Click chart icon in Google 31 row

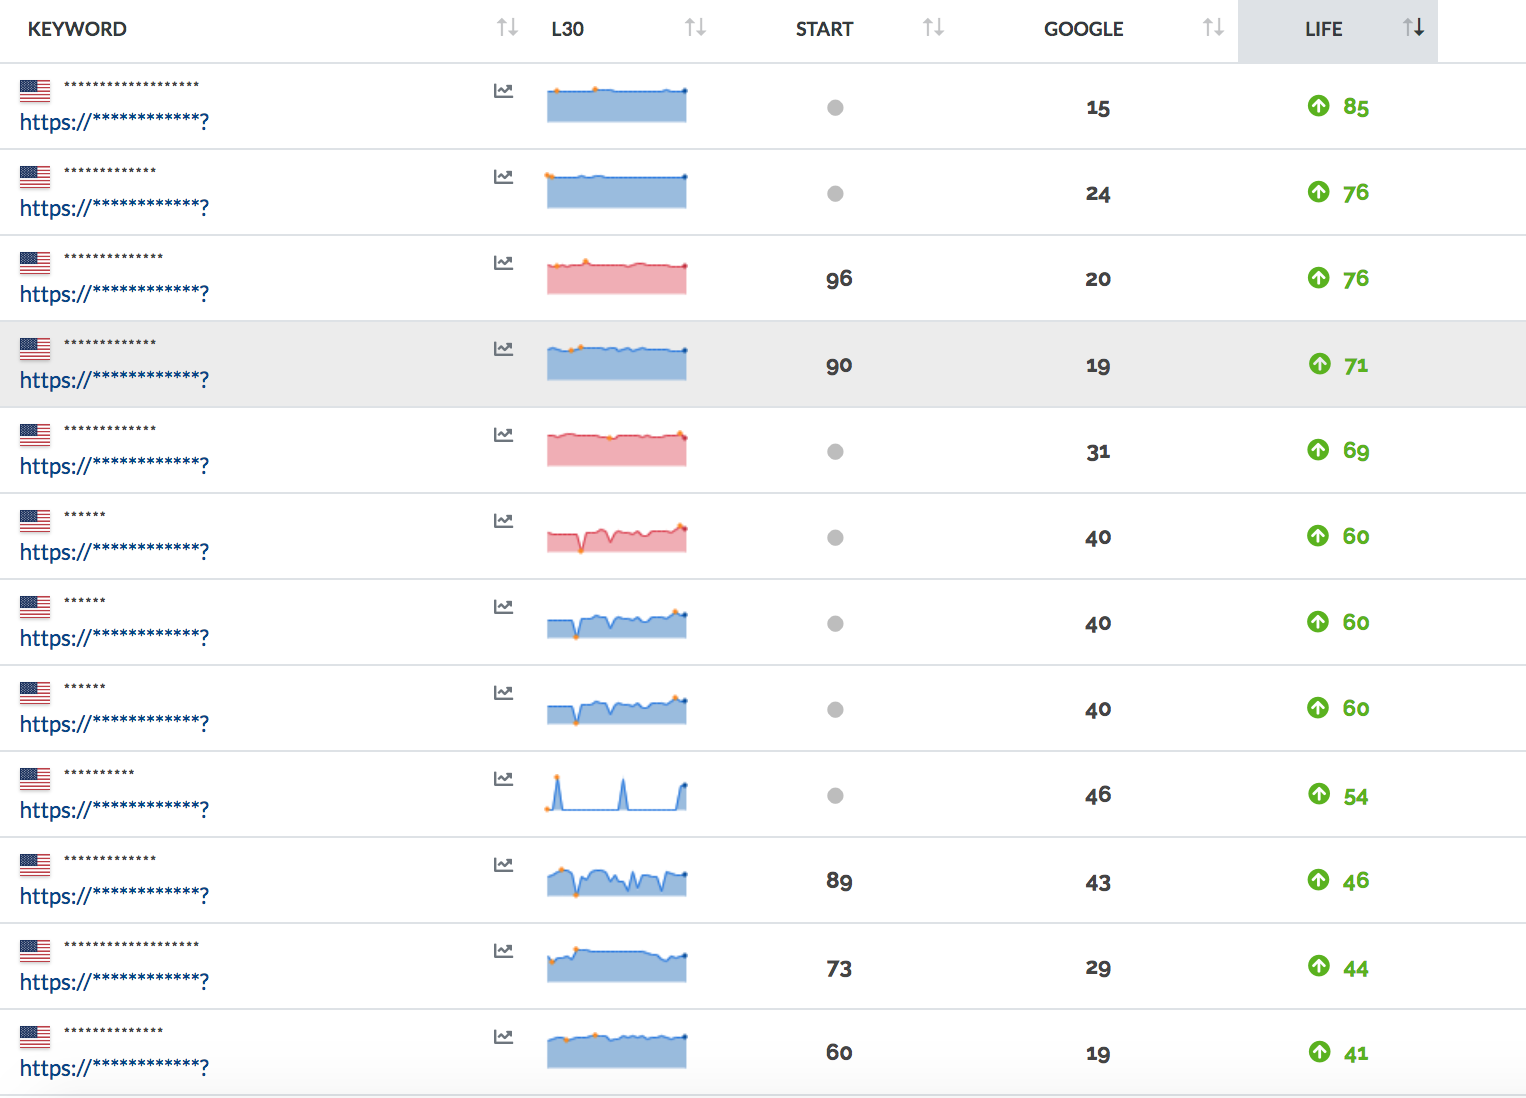point(503,435)
